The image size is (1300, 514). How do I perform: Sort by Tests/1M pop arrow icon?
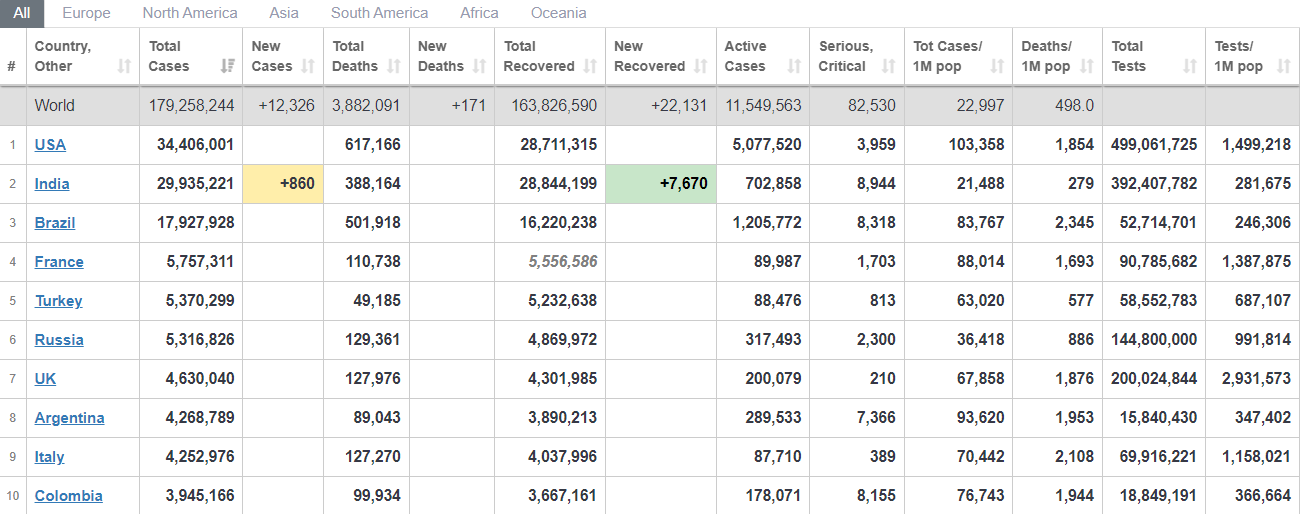coord(1283,66)
